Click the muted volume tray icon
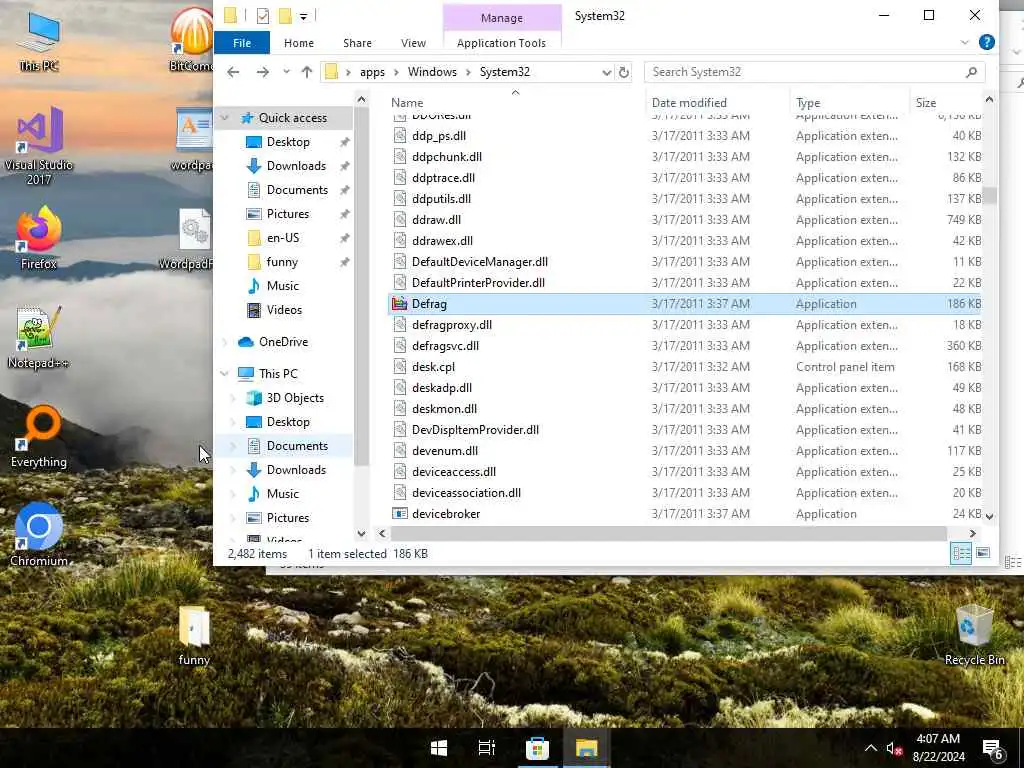This screenshot has width=1024, height=768. (x=894, y=748)
